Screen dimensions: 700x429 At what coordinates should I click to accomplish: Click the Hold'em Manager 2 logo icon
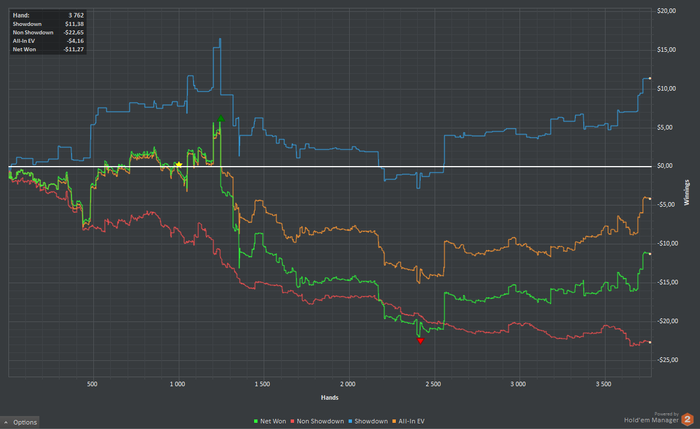[688, 420]
